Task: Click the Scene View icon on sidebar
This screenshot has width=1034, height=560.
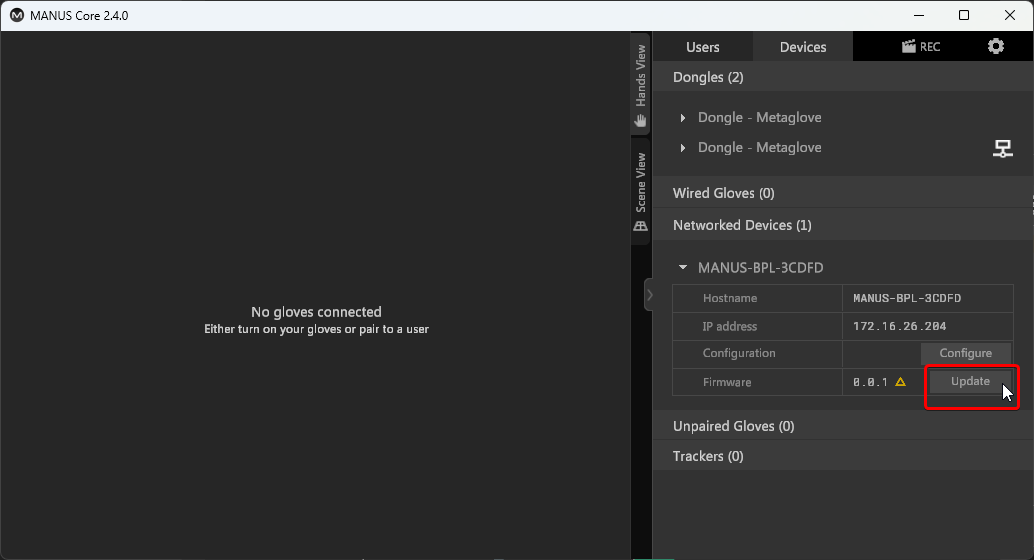Action: [641, 227]
